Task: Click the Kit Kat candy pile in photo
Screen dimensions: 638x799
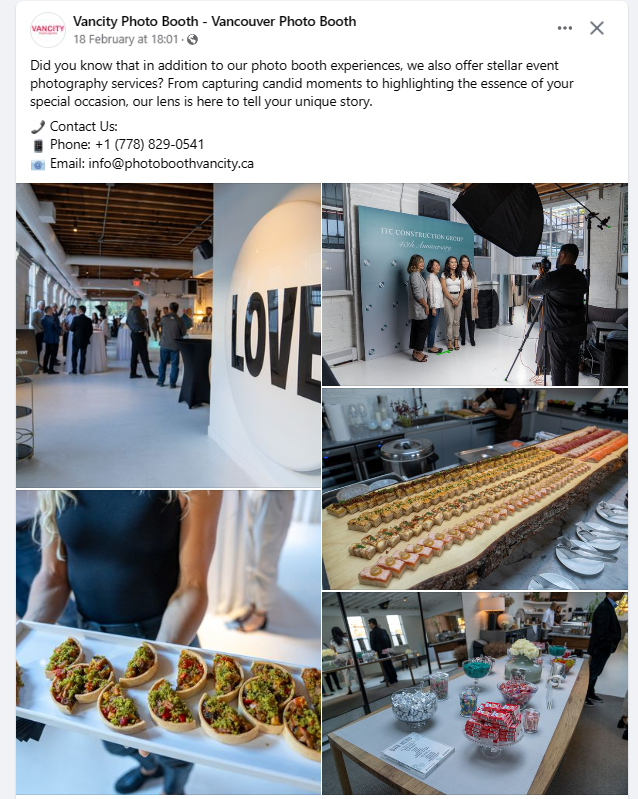Action: tap(493, 723)
